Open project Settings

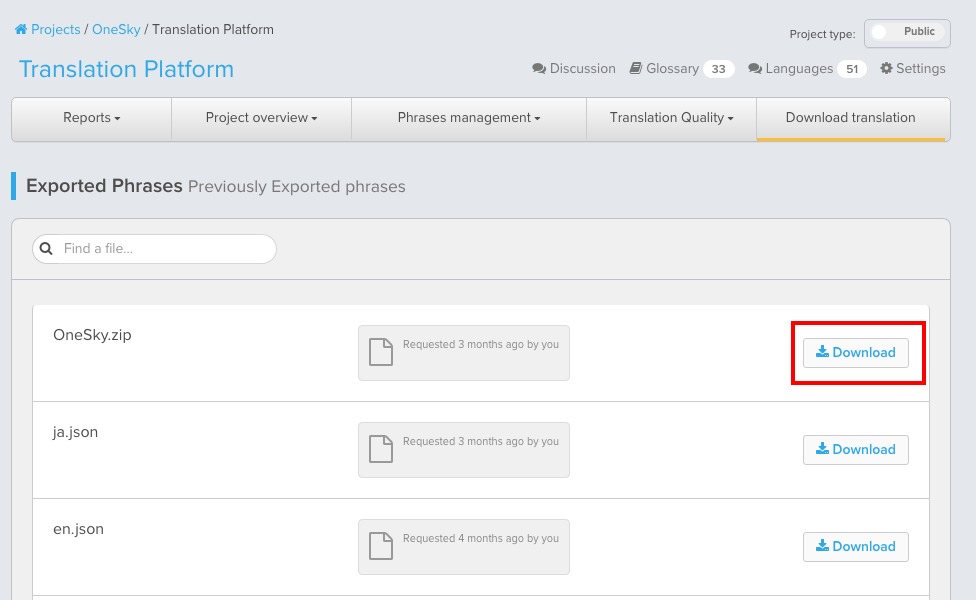(x=913, y=68)
